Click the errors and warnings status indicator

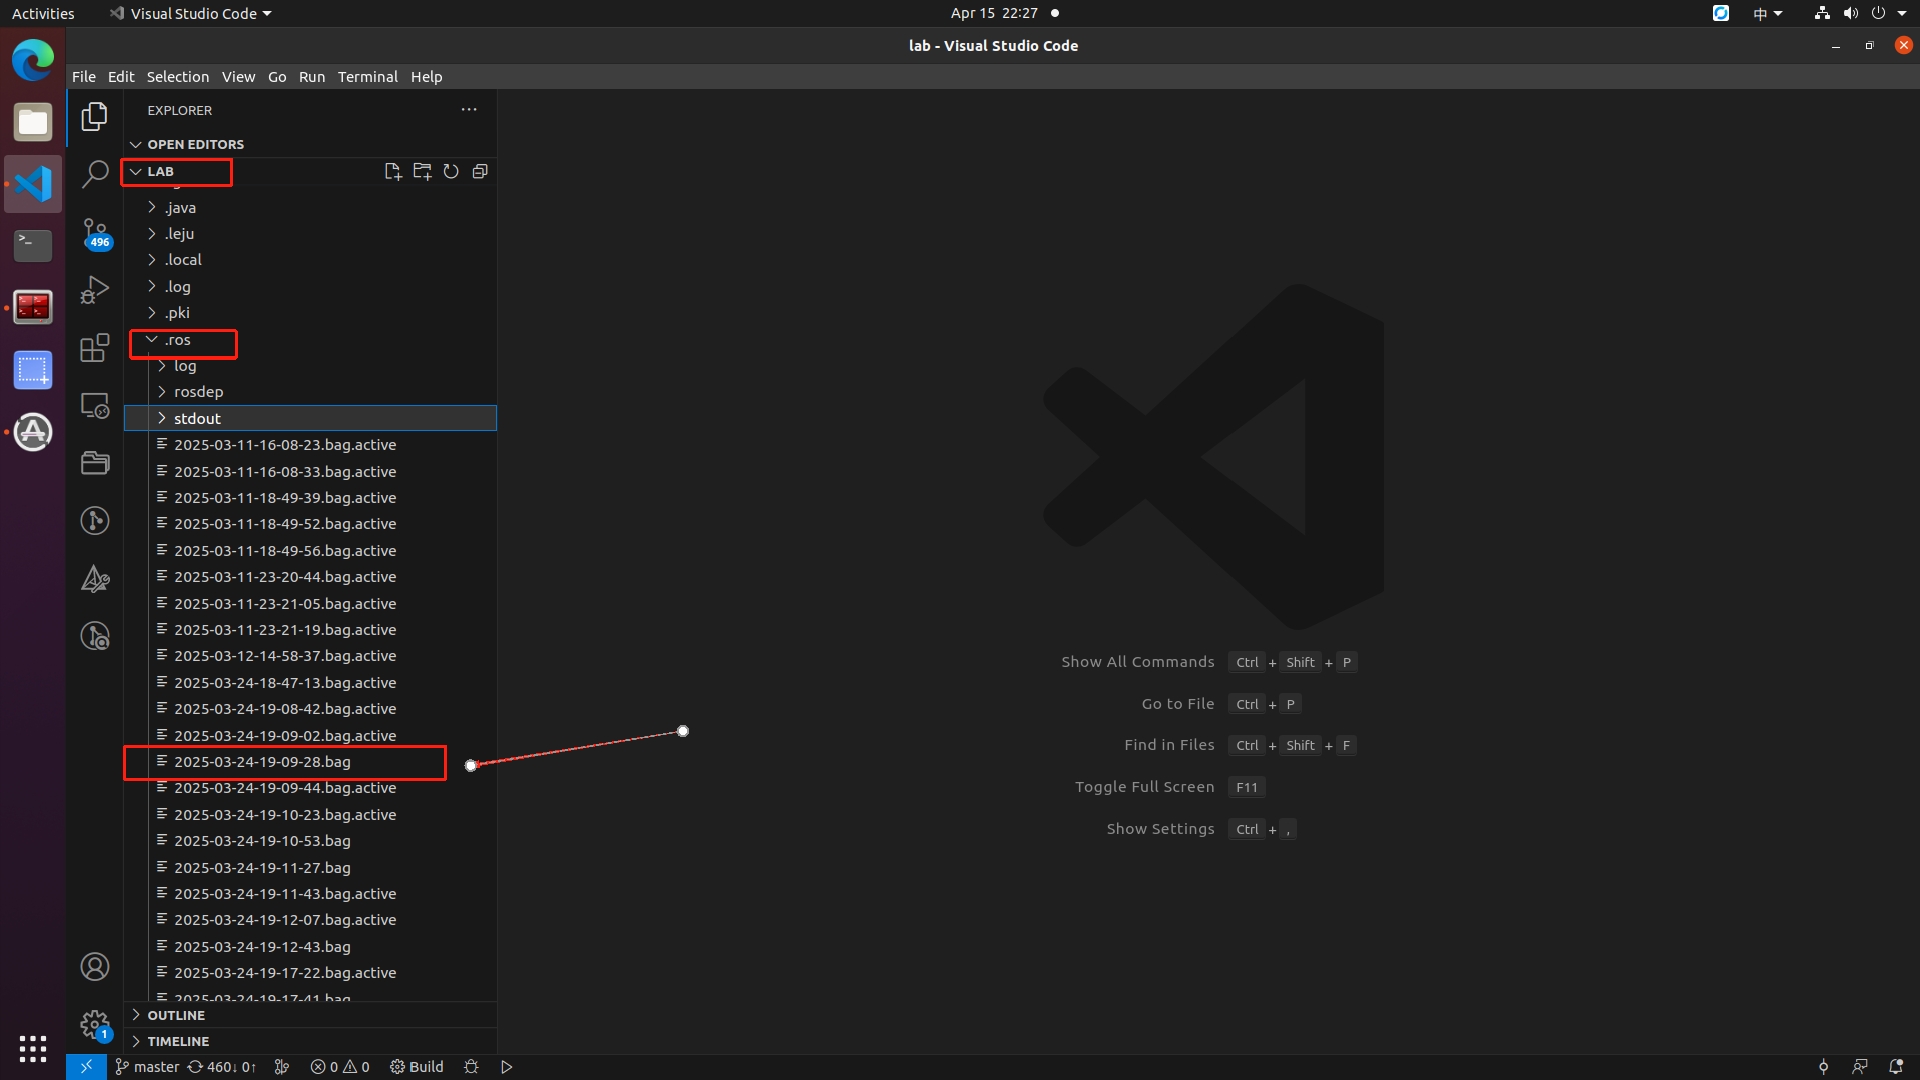[x=338, y=1066]
